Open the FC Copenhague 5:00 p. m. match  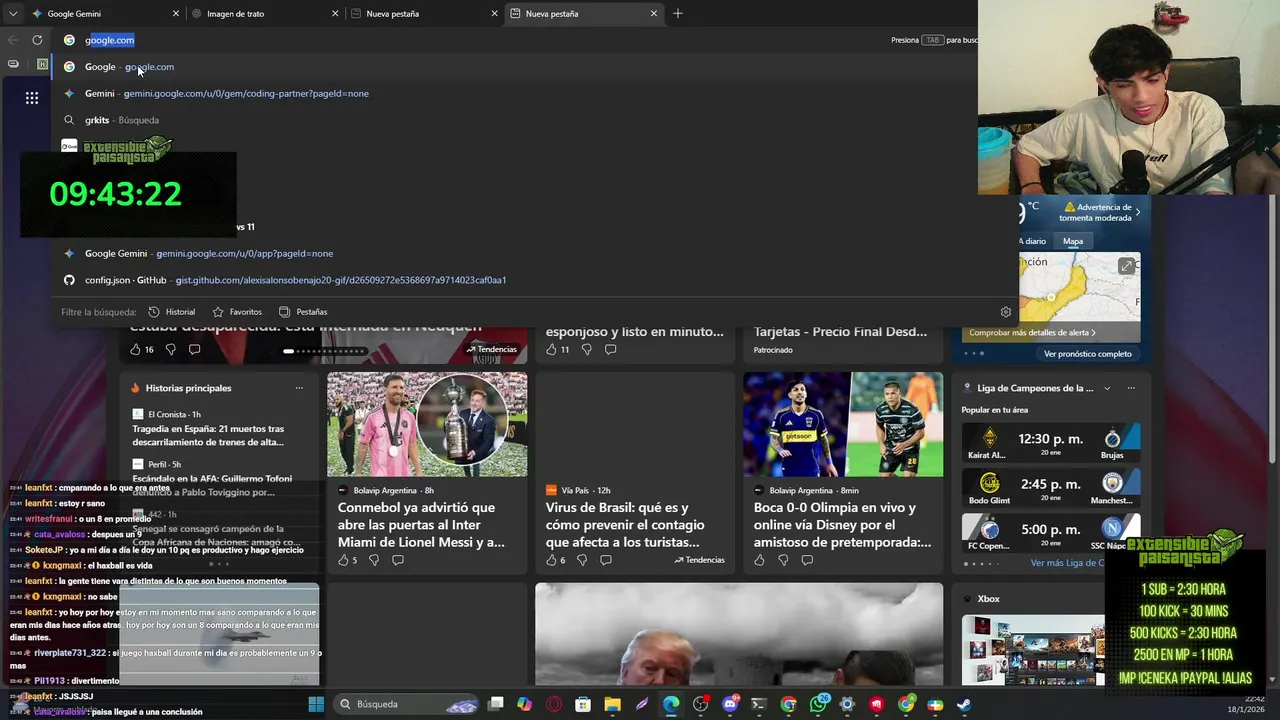[1051, 533]
